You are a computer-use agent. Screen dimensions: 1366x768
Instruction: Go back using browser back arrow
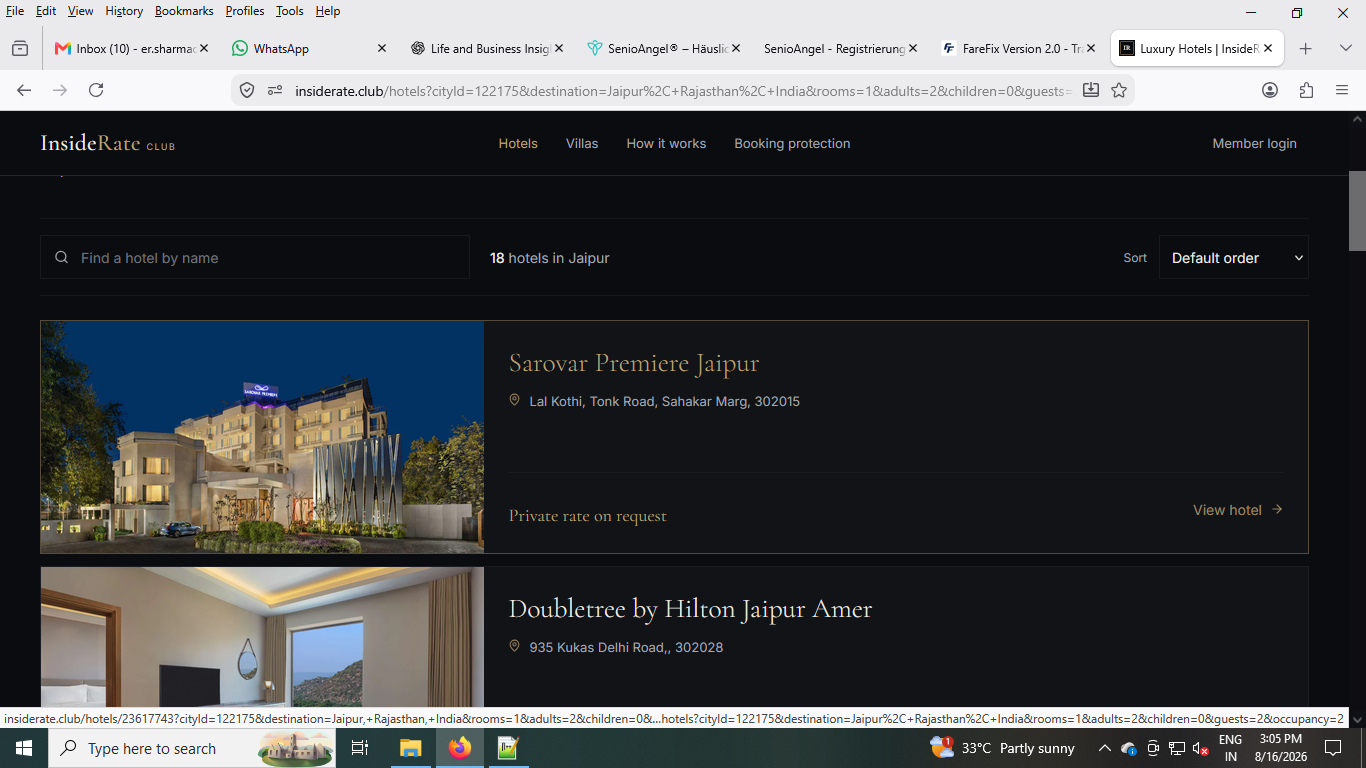[x=24, y=90]
